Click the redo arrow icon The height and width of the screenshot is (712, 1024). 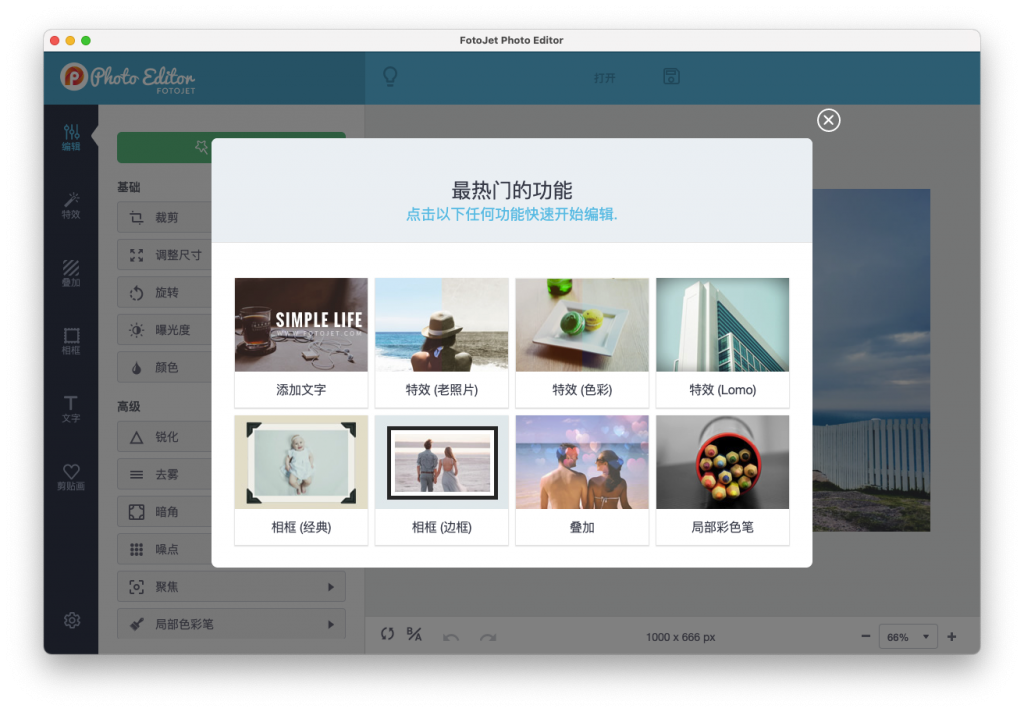(488, 637)
